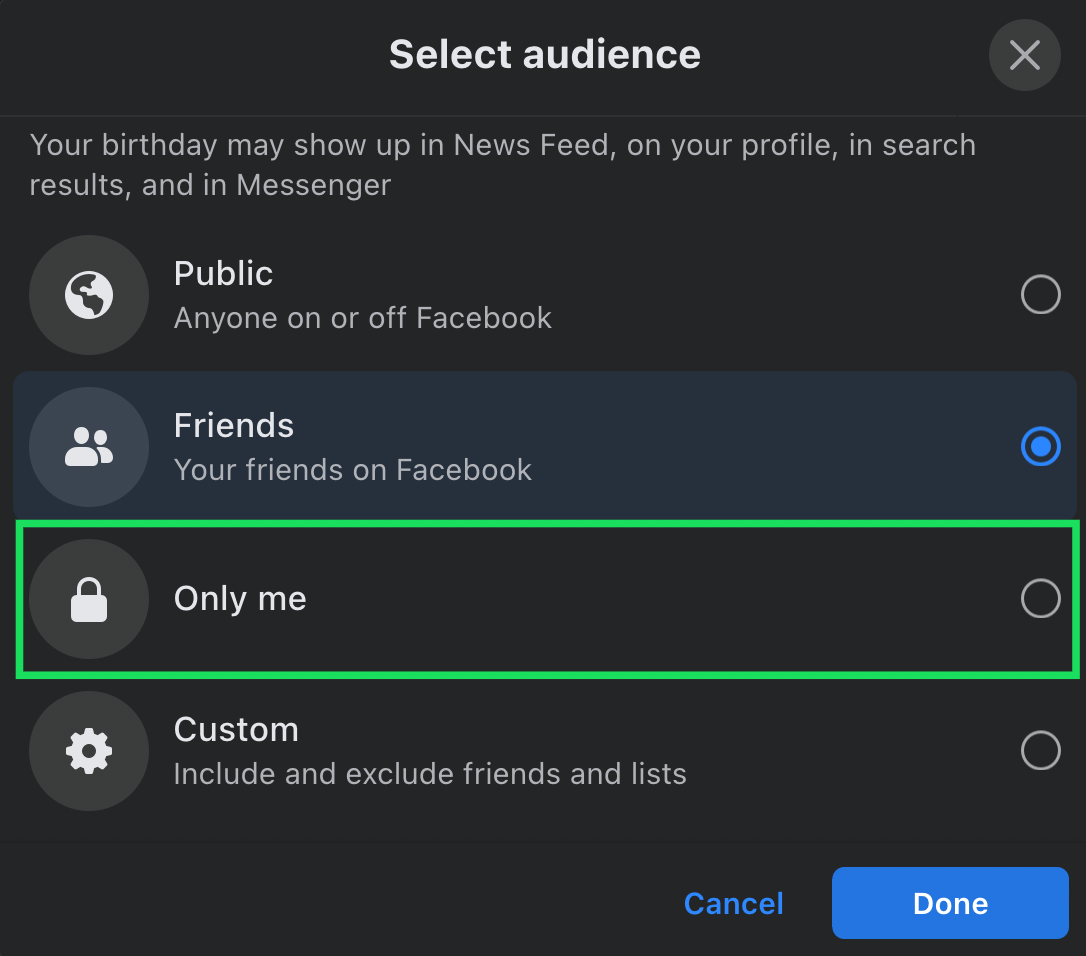Click "Include and exclude friends and lists"
Viewport: 1086px width, 956px height.
click(x=430, y=774)
